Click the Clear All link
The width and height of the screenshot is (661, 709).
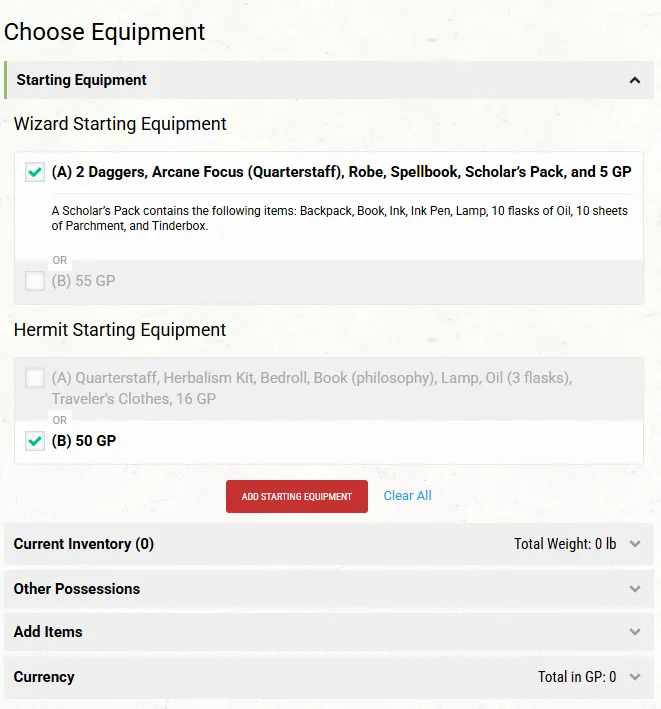tap(407, 496)
